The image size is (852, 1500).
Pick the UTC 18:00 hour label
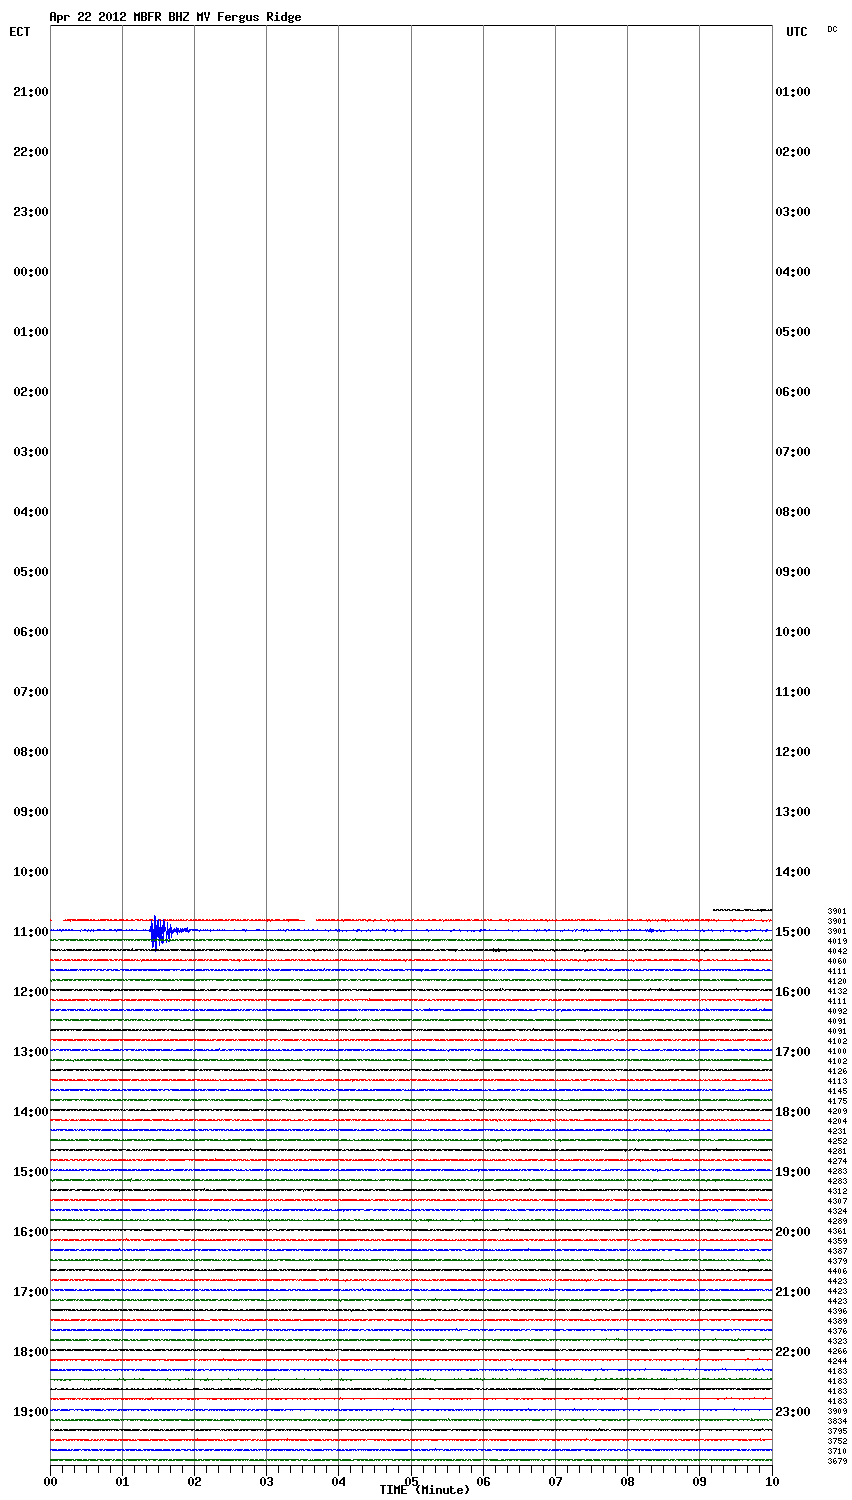793,1112
